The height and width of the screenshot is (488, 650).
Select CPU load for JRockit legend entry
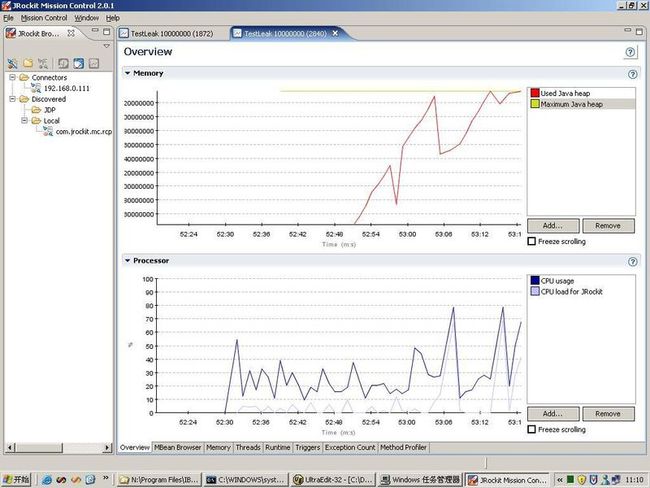click(x=581, y=291)
